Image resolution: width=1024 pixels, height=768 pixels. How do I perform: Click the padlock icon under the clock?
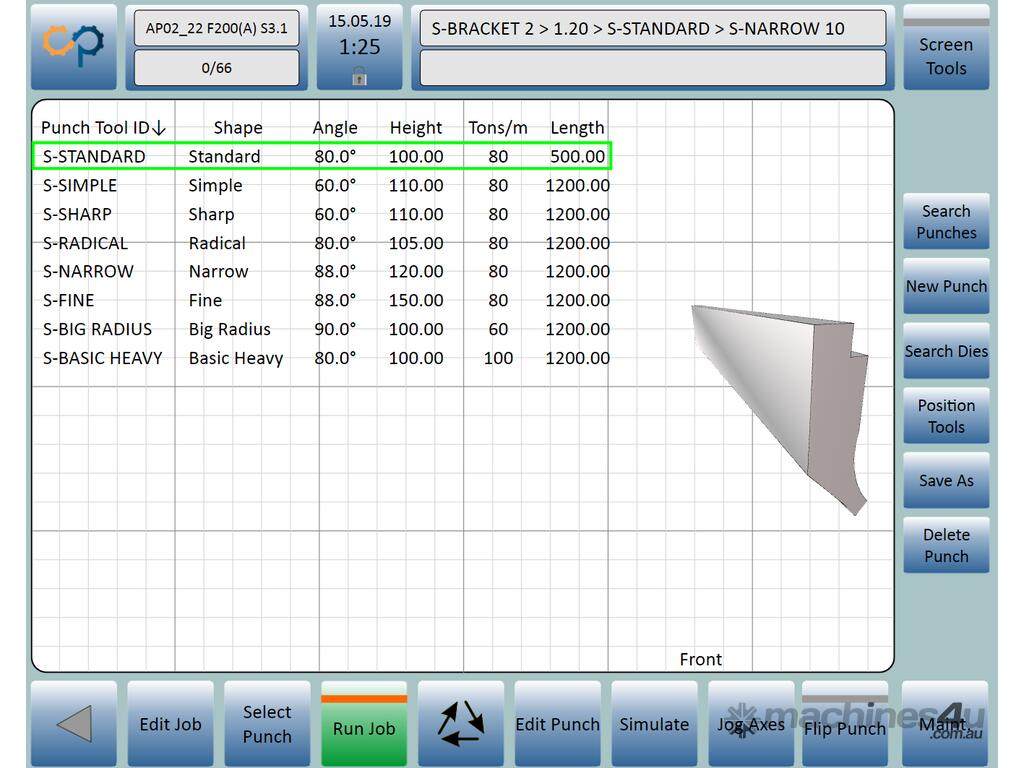pos(359,76)
